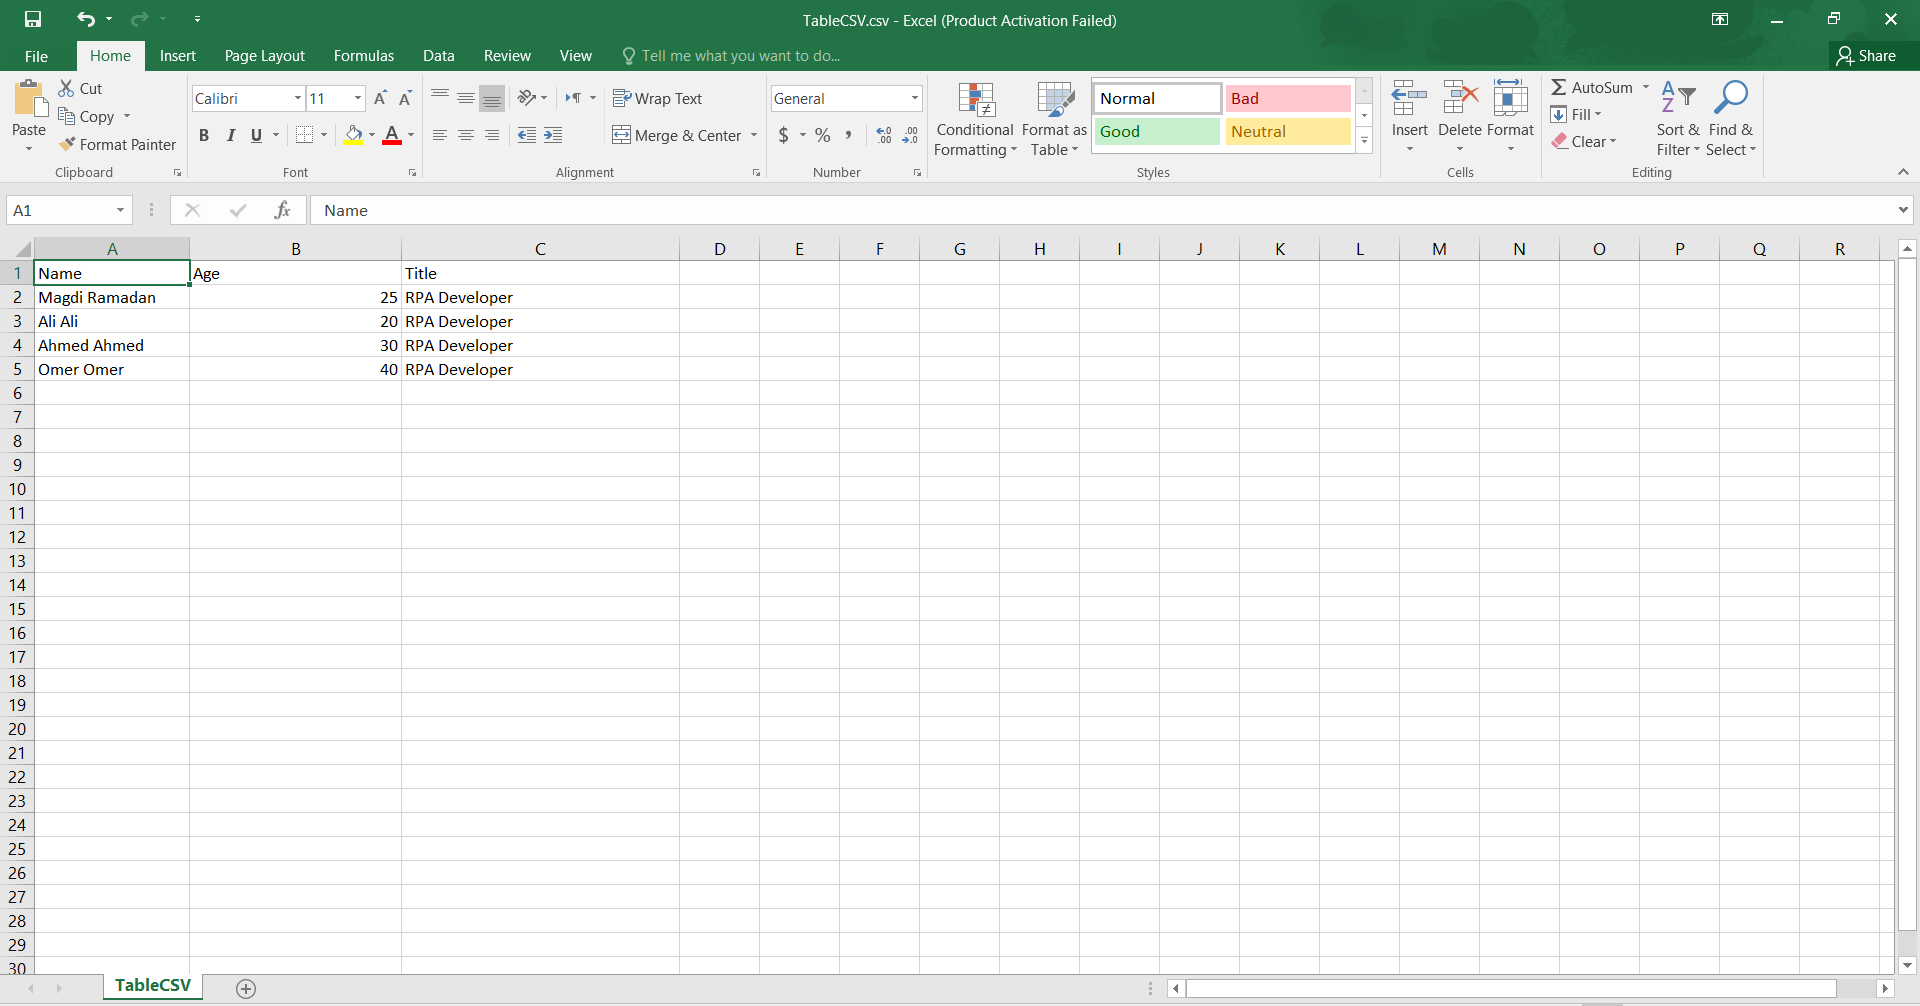The image size is (1920, 1006).
Task: Click the Save icon in quick access toolbar
Action: click(33, 19)
